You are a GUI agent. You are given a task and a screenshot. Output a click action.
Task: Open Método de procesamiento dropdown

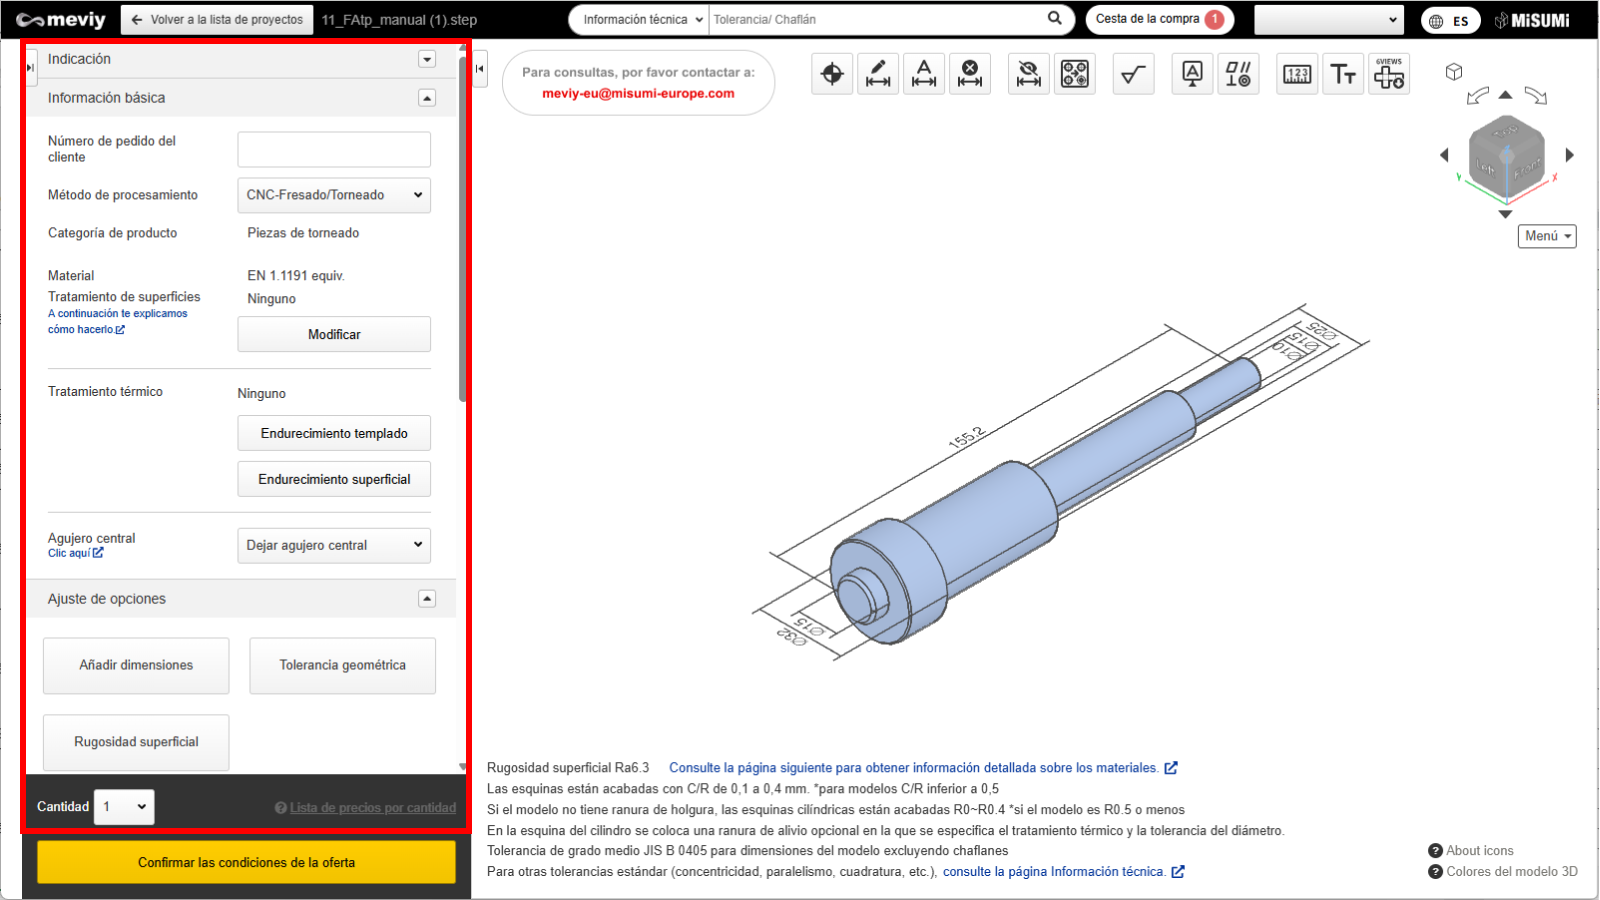[x=334, y=195]
